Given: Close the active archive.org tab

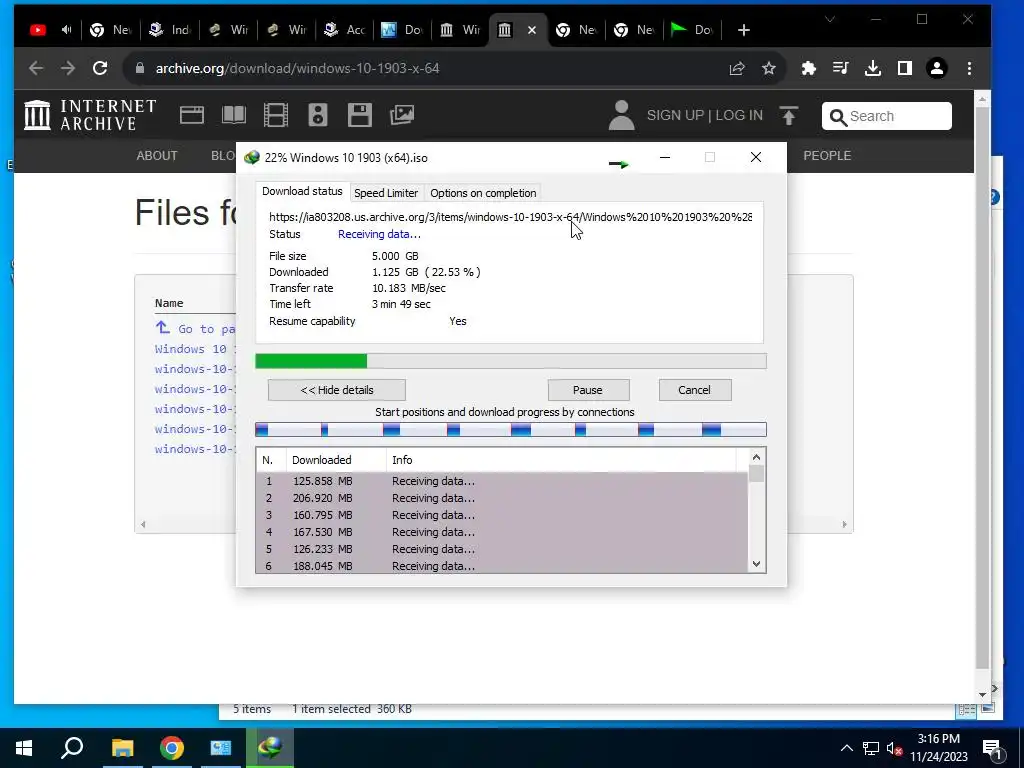Looking at the screenshot, I should 532,30.
